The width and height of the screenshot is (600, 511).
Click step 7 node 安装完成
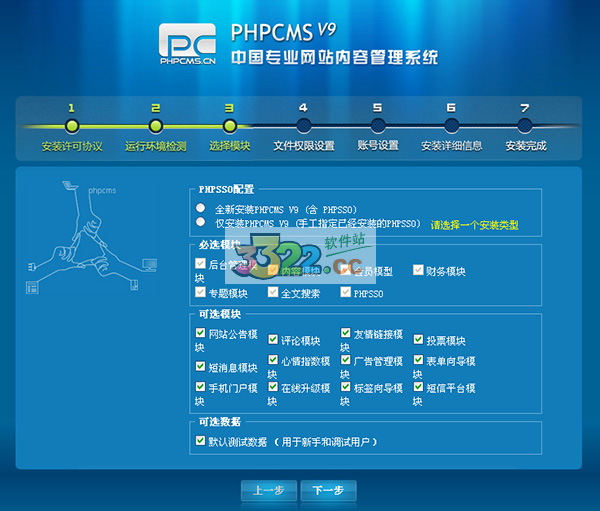pyautogui.click(x=525, y=126)
